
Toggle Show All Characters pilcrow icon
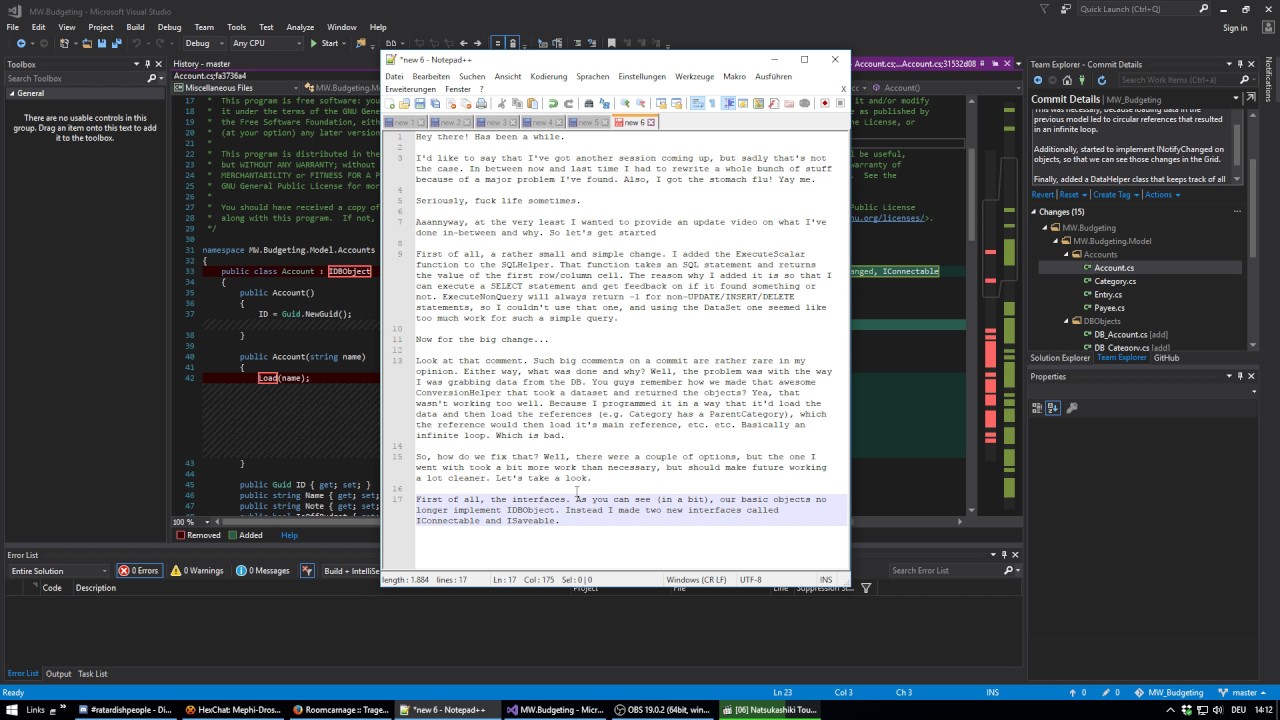tap(712, 103)
